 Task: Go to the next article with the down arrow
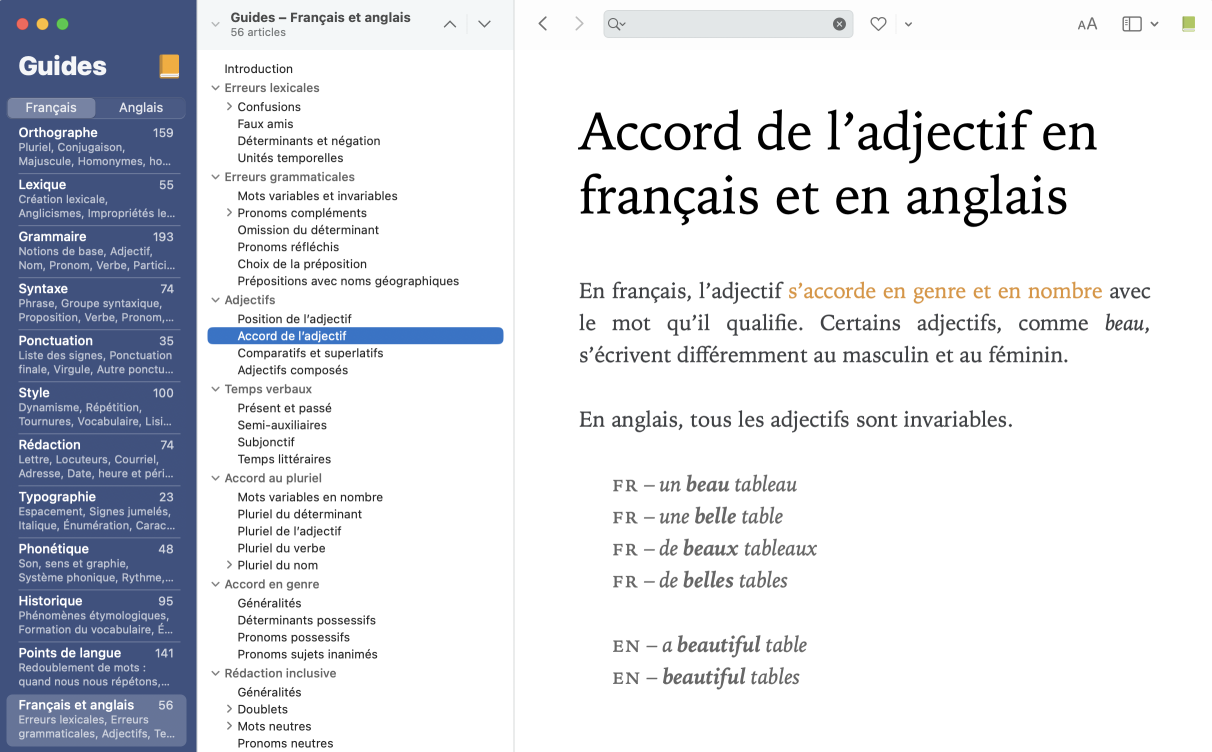pyautogui.click(x=484, y=23)
